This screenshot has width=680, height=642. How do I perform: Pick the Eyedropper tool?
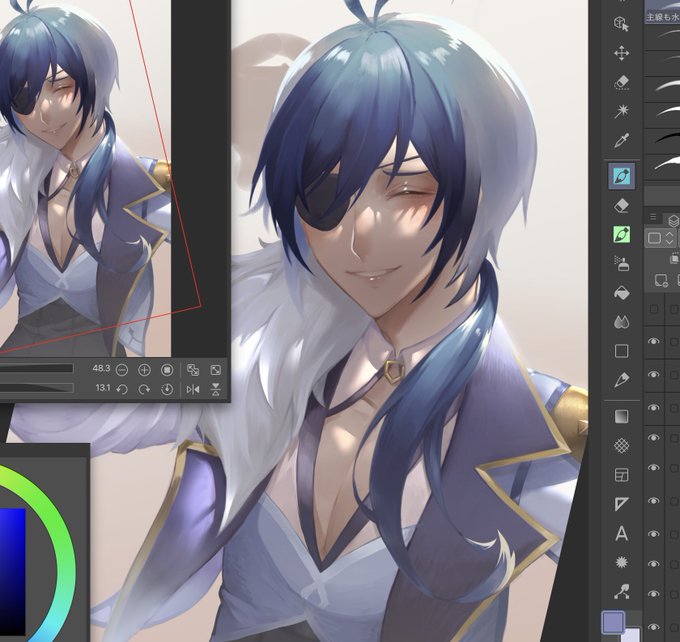[621, 141]
